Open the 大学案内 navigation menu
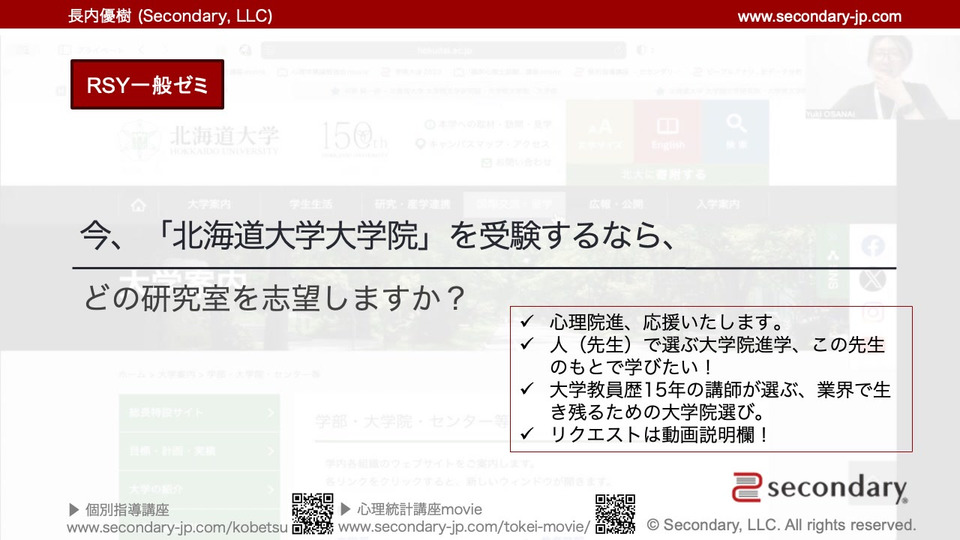This screenshot has width=960, height=540. (209, 204)
